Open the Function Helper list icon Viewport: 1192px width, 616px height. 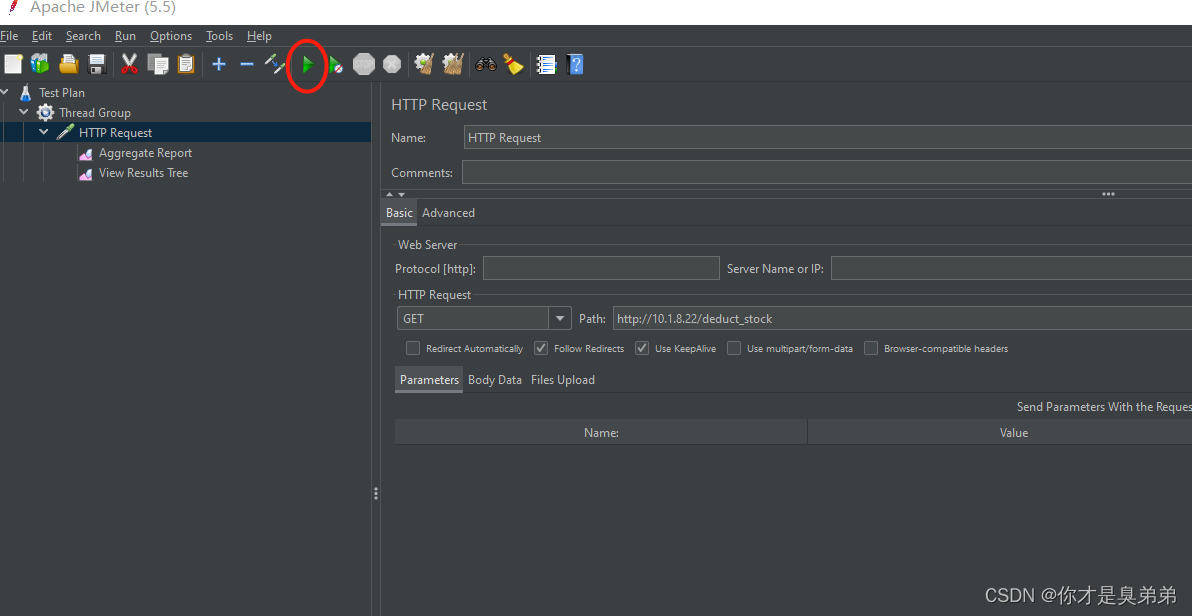[547, 65]
